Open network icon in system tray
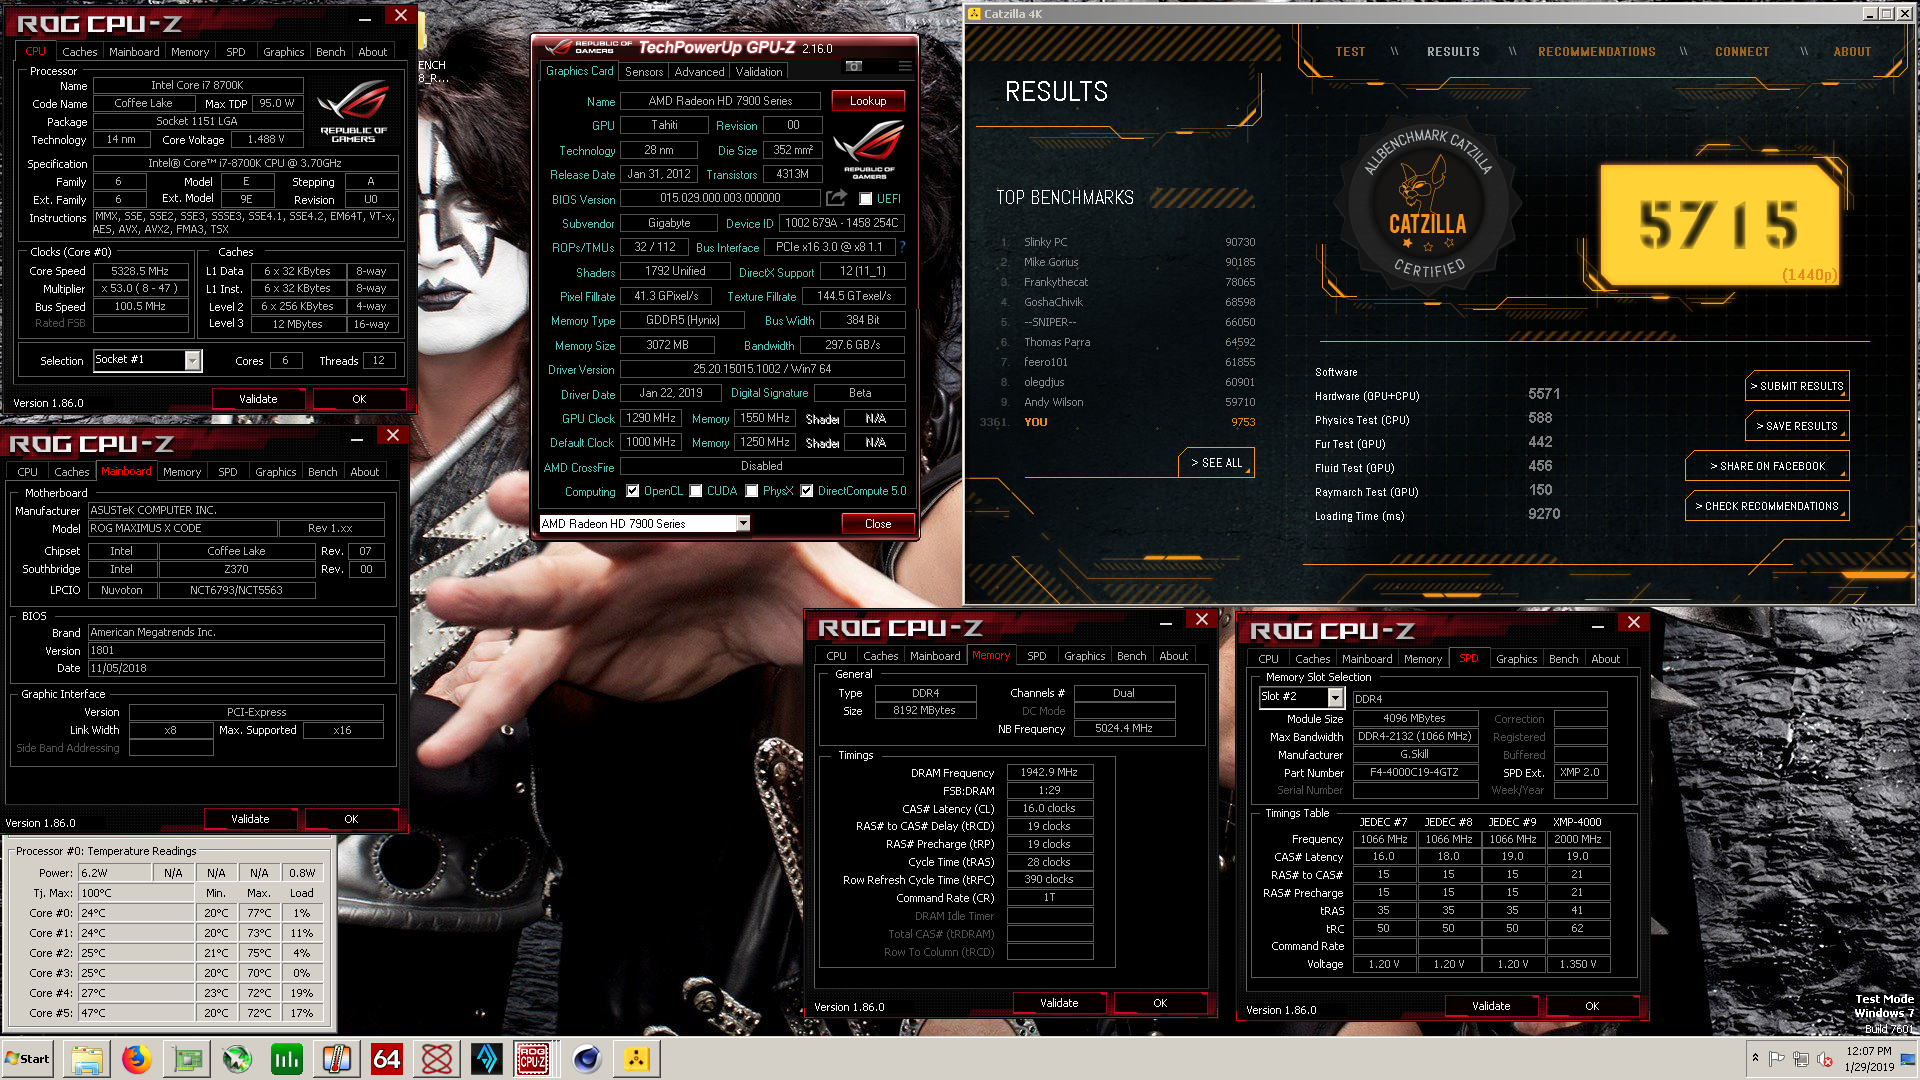1920x1080 pixels. pyautogui.click(x=1801, y=1059)
